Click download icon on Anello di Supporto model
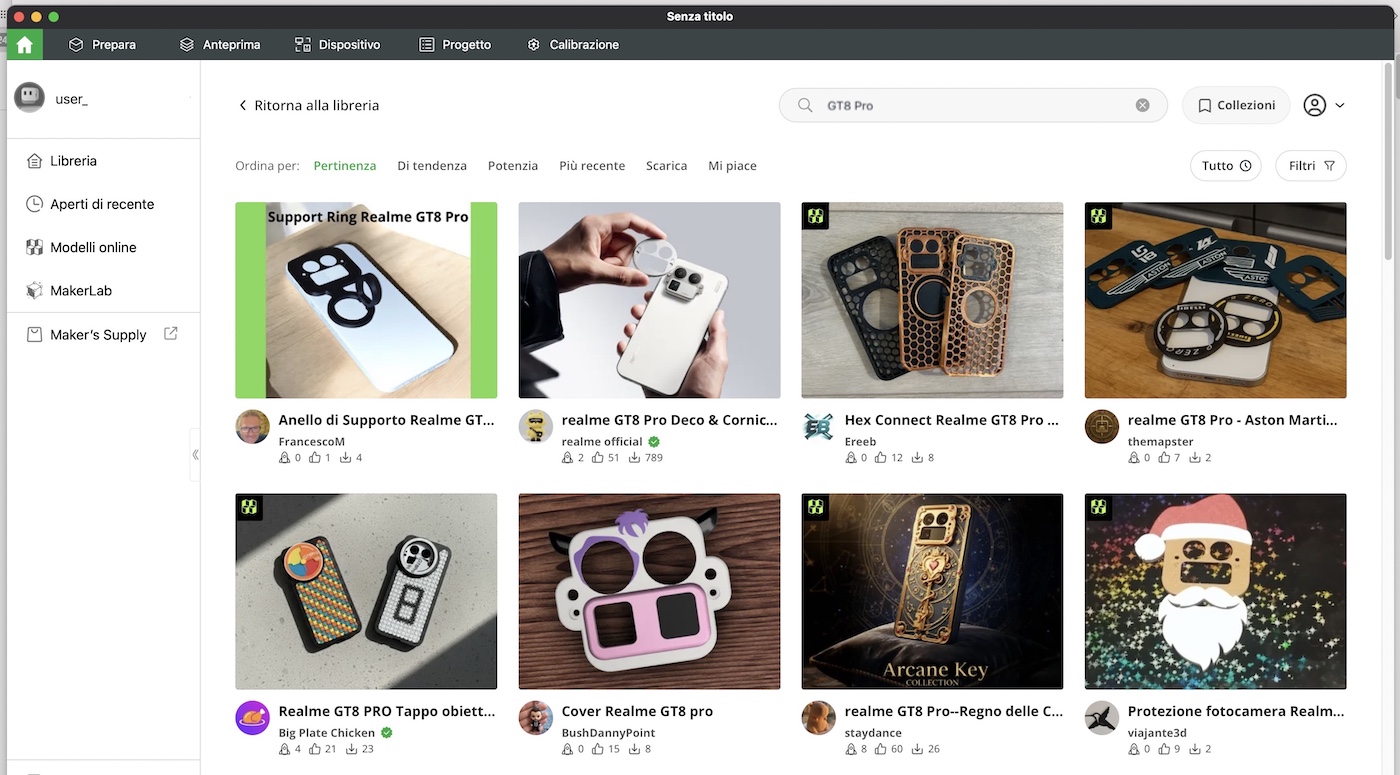 [x=345, y=458]
